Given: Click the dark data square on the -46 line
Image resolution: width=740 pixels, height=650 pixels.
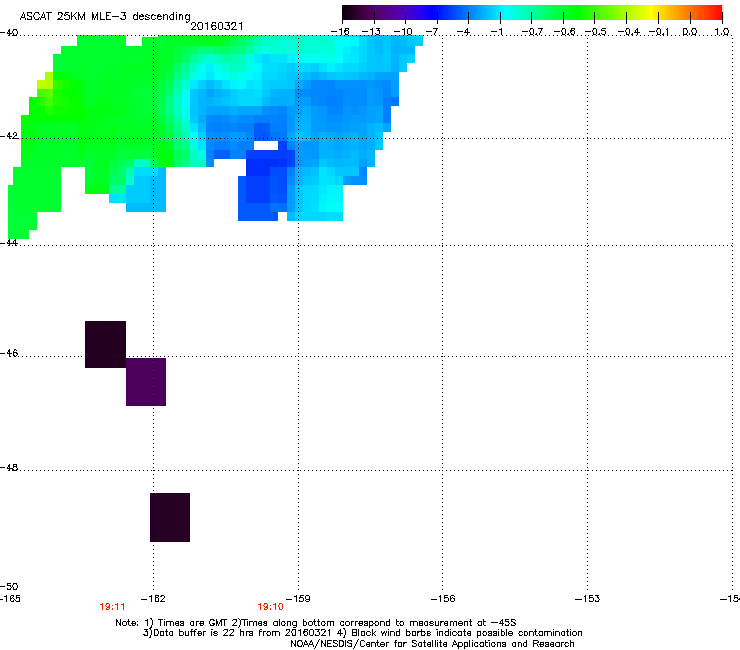Looking at the screenshot, I should point(105,345).
